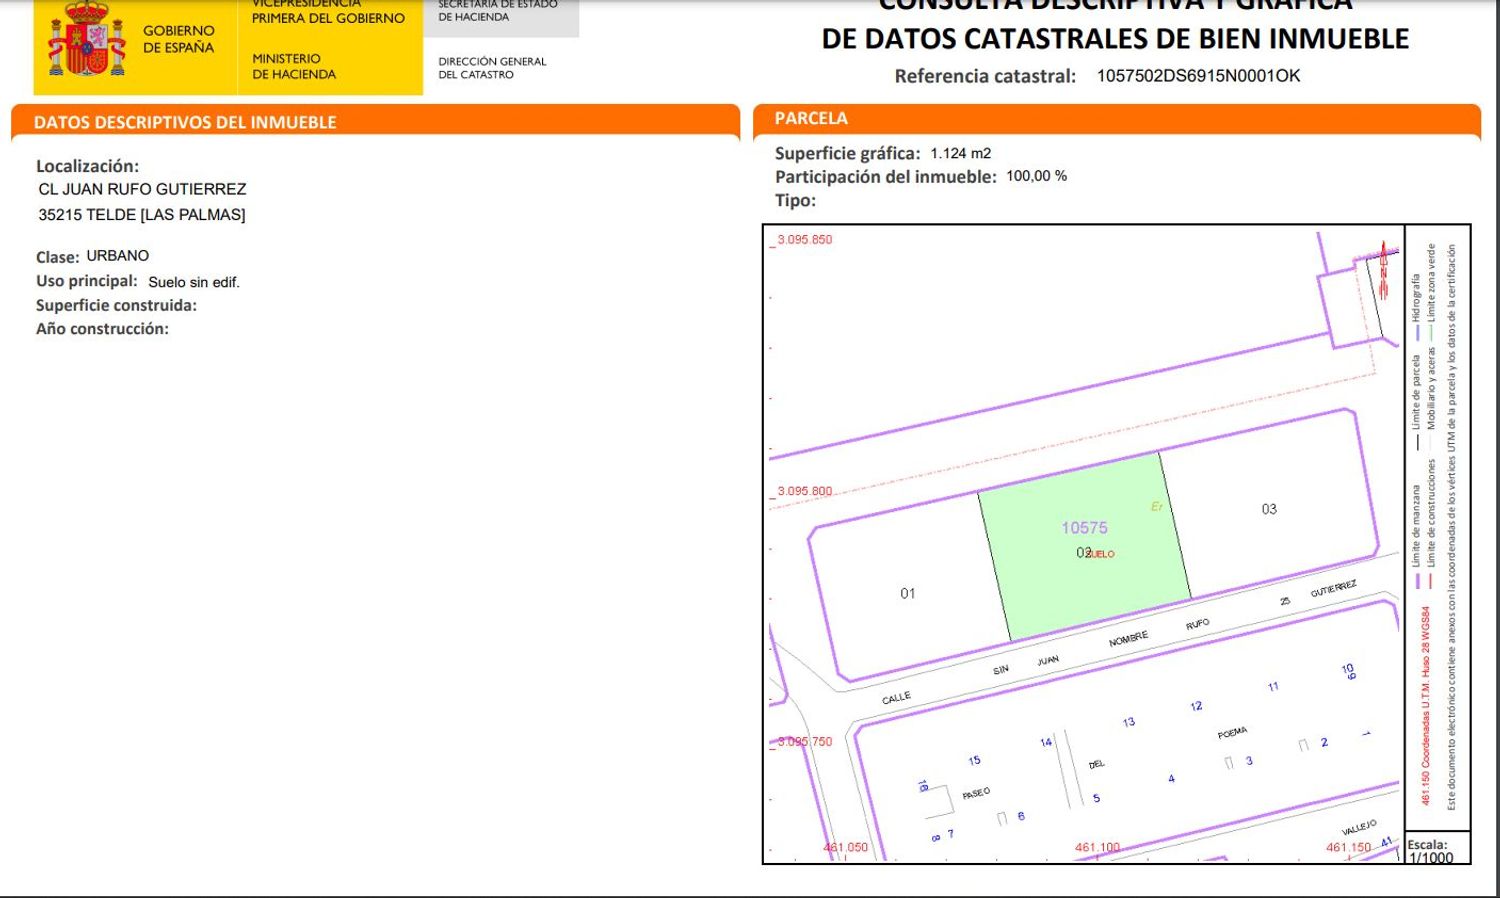This screenshot has width=1500, height=898.
Task: Click the 'Superficie construida:' label
Action: pos(116,305)
